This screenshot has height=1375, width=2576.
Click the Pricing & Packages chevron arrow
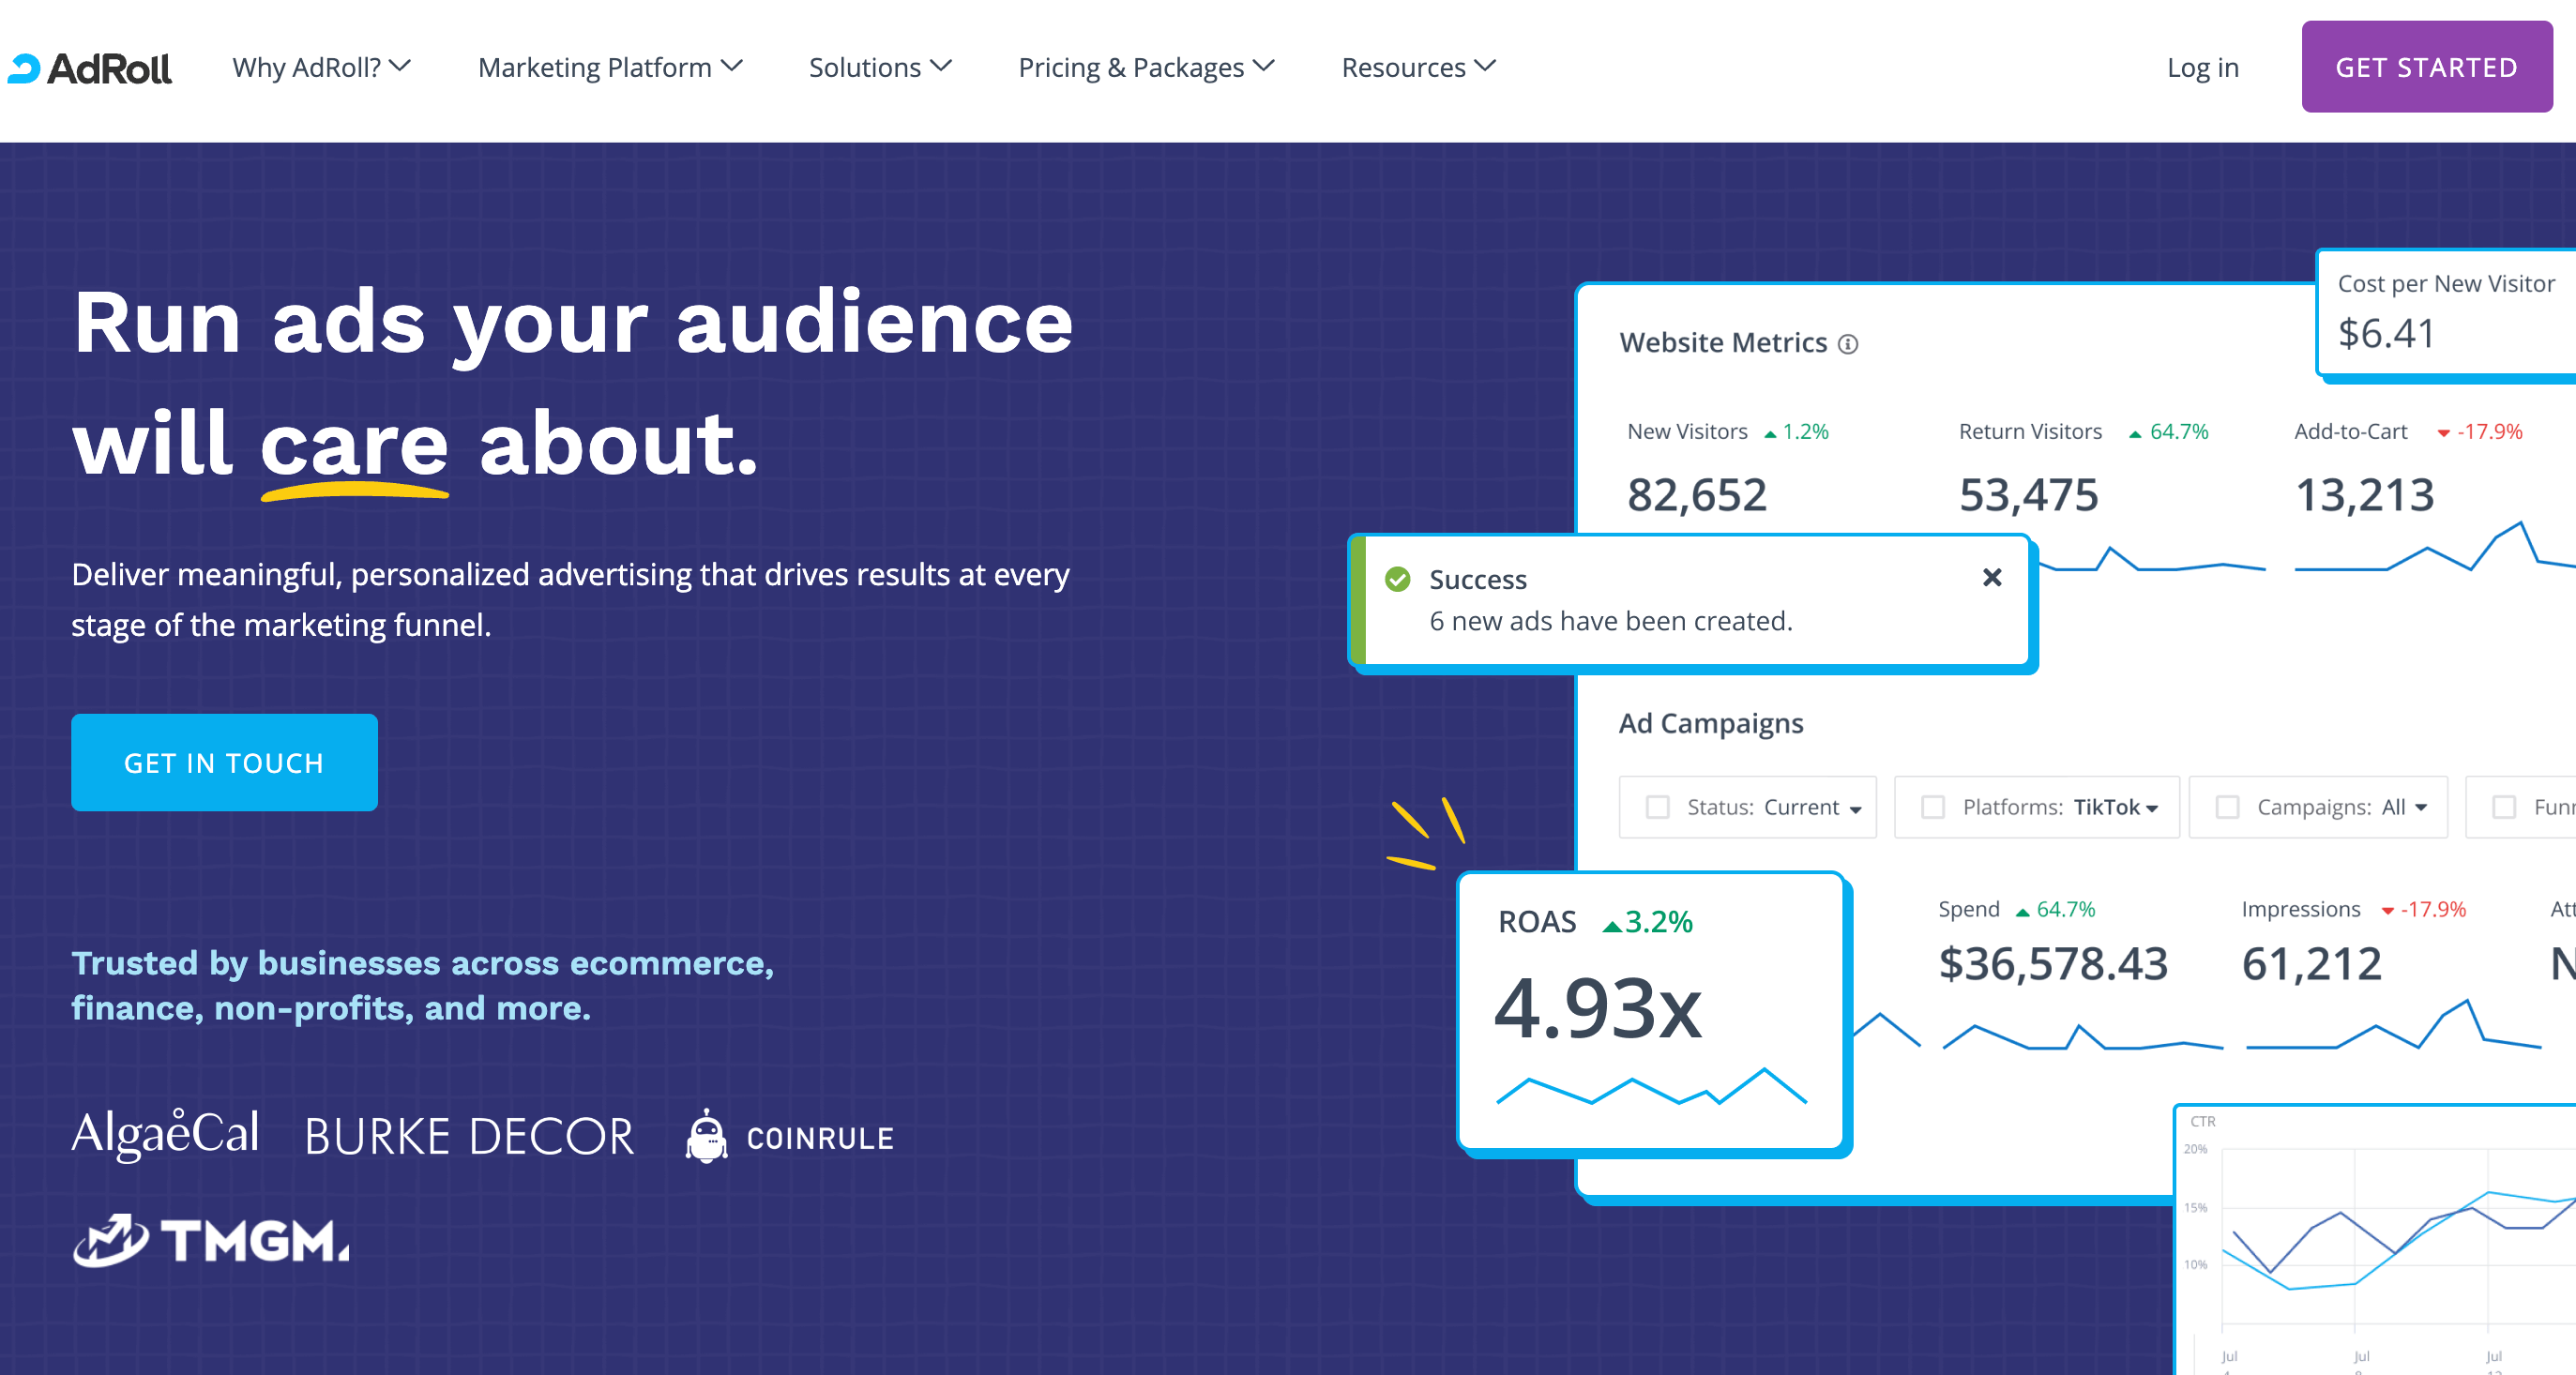click(x=1264, y=66)
